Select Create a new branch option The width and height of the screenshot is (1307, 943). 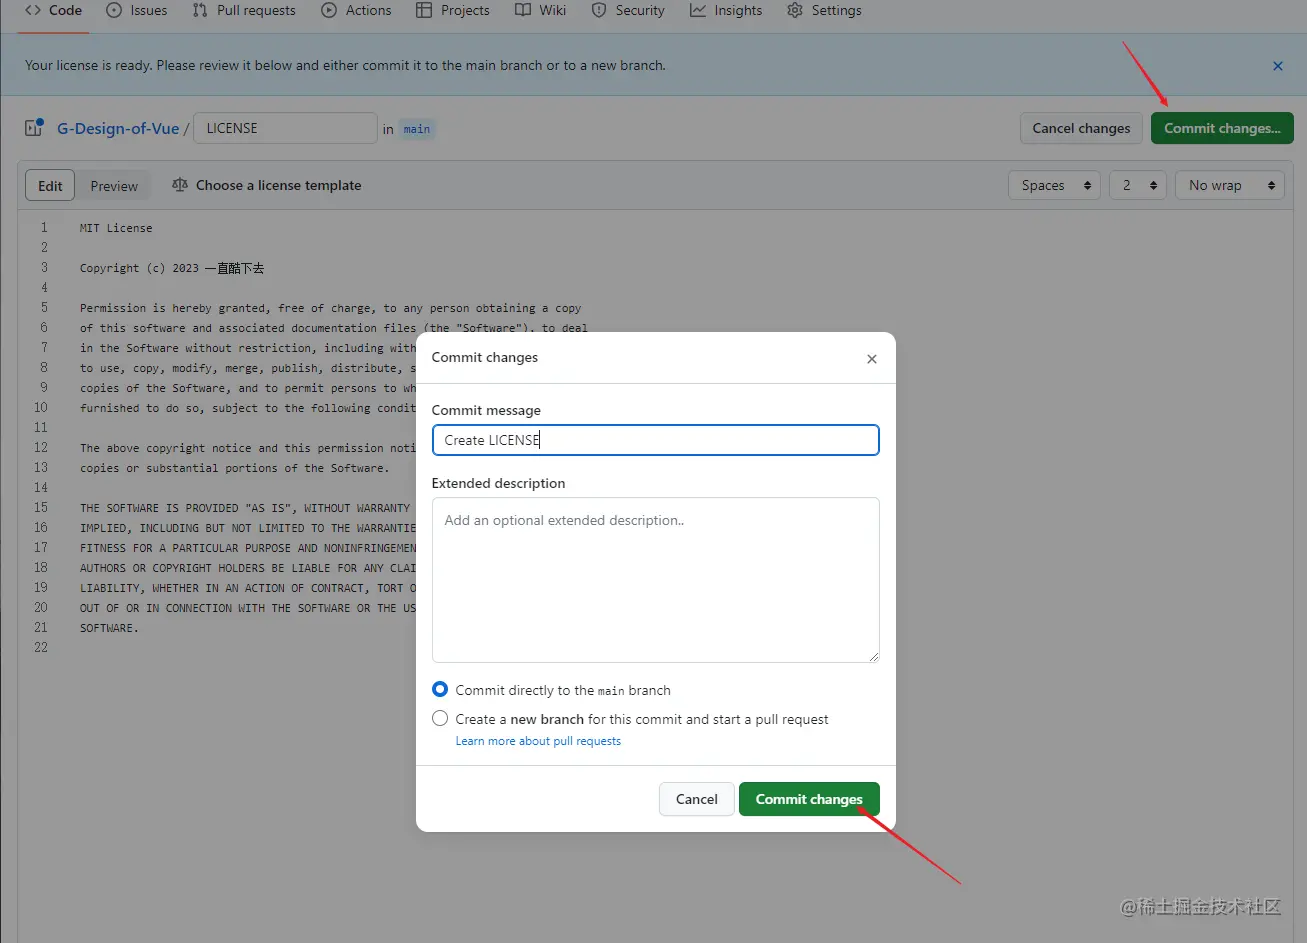[x=440, y=719]
